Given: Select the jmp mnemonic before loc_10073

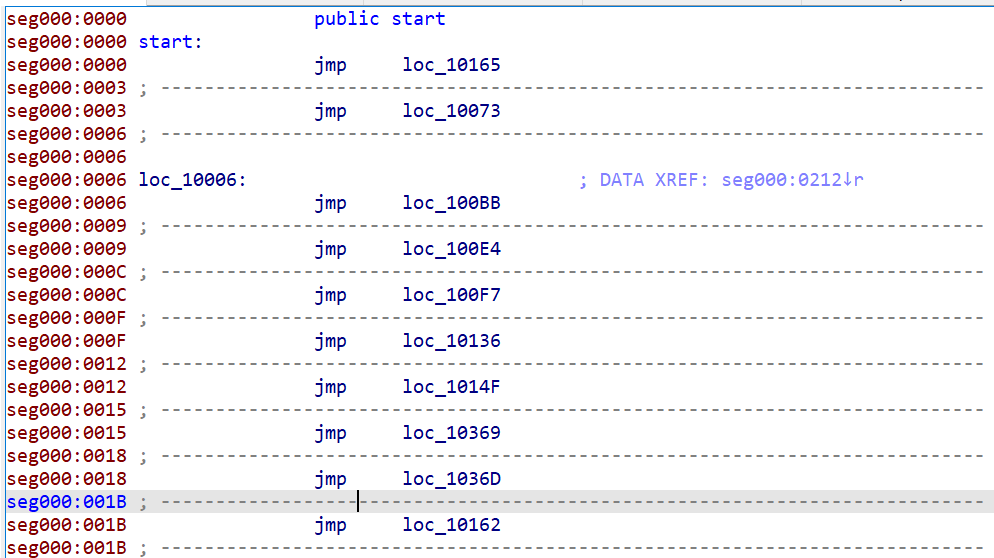Looking at the screenshot, I should [330, 111].
